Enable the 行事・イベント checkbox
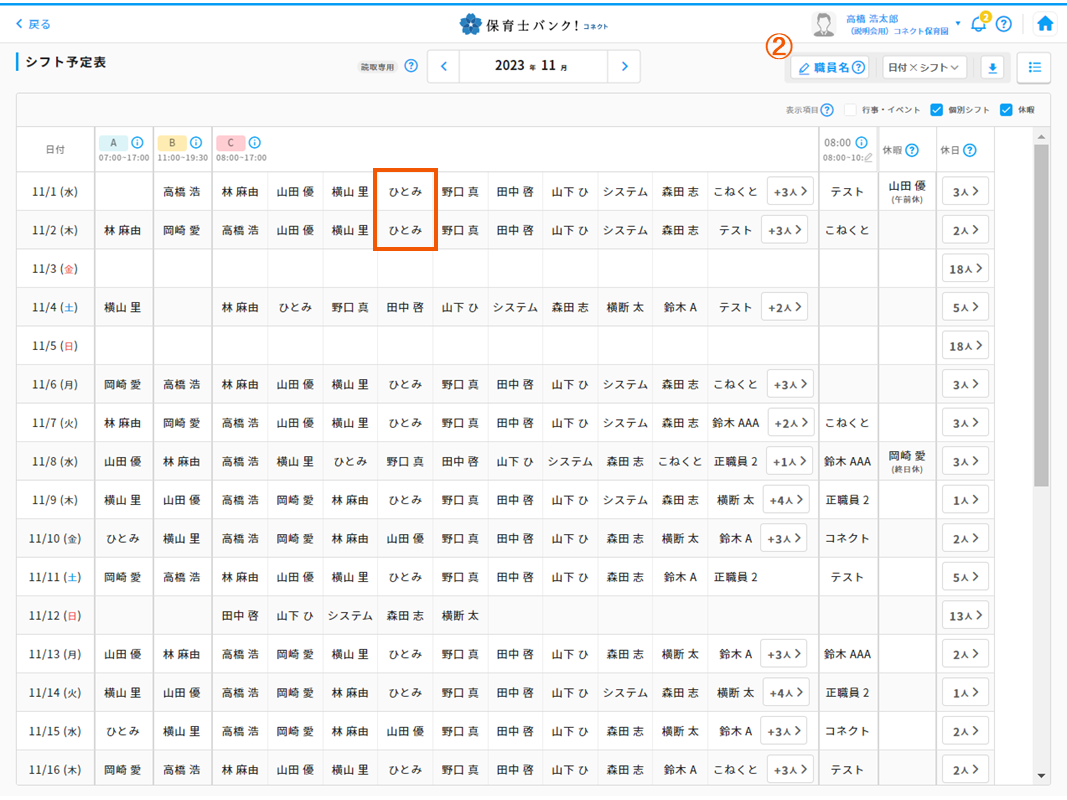The width and height of the screenshot is (1067, 800). (850, 110)
